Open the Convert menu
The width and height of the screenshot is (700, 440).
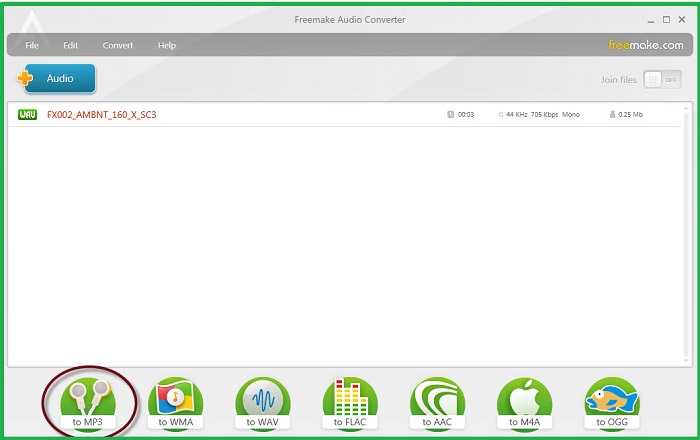(x=117, y=45)
